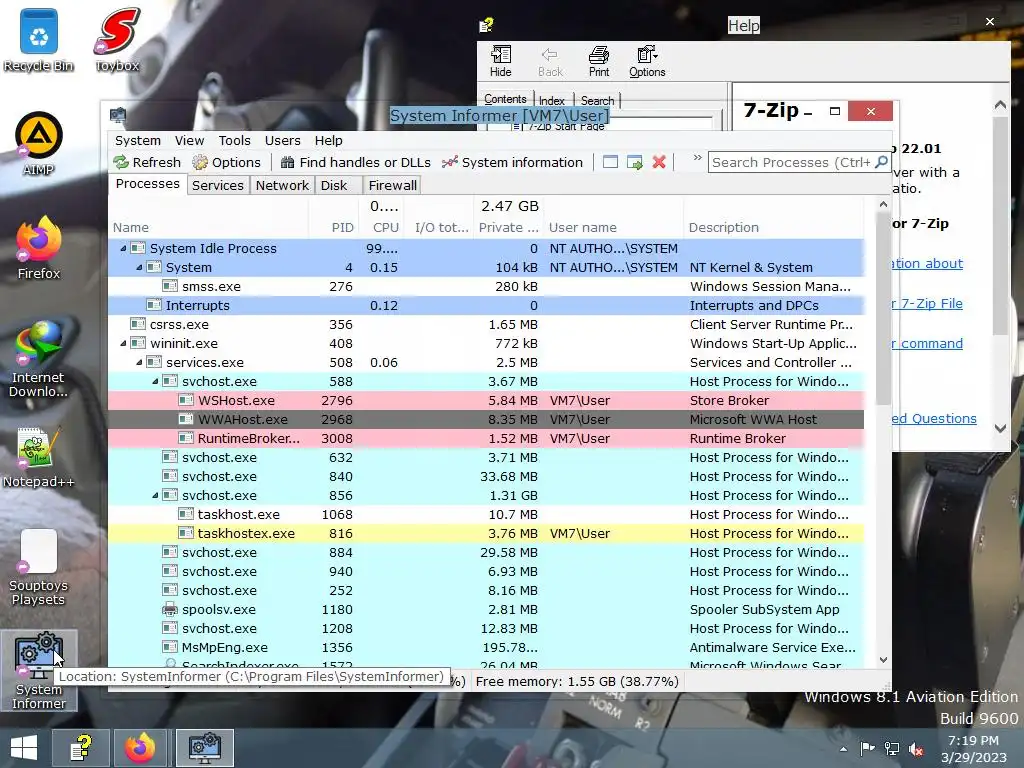Open Options in System Informer toolbar
Image resolution: width=1024 pixels, height=768 pixels.
pyautogui.click(x=227, y=163)
